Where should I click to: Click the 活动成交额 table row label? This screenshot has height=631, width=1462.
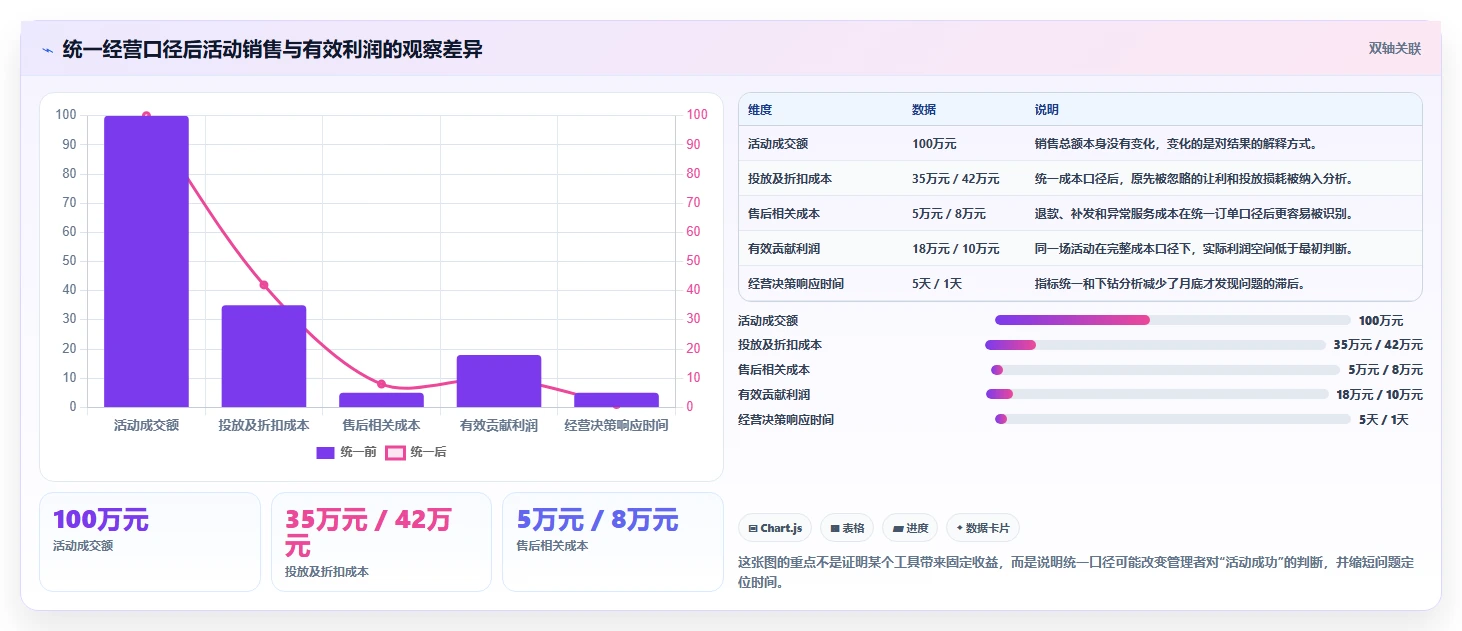pos(778,144)
